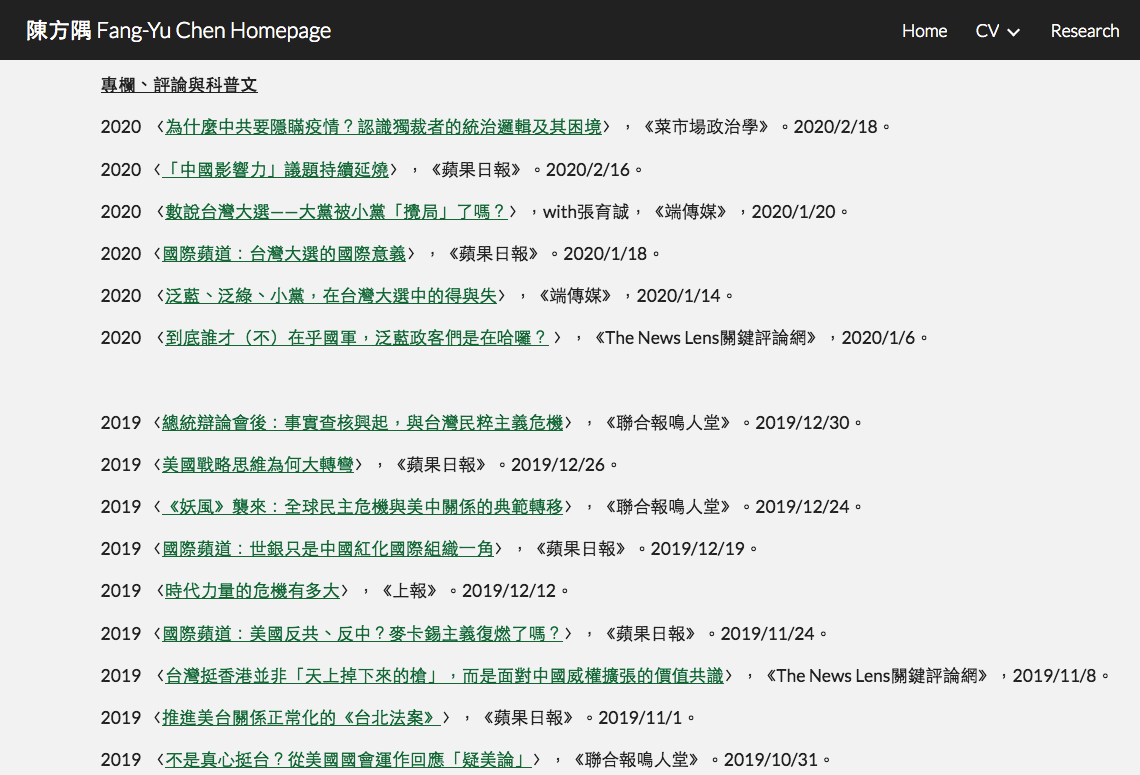Click the date text 2019/11/8
Image resolution: width=1140 pixels, height=775 pixels.
tap(1054, 677)
